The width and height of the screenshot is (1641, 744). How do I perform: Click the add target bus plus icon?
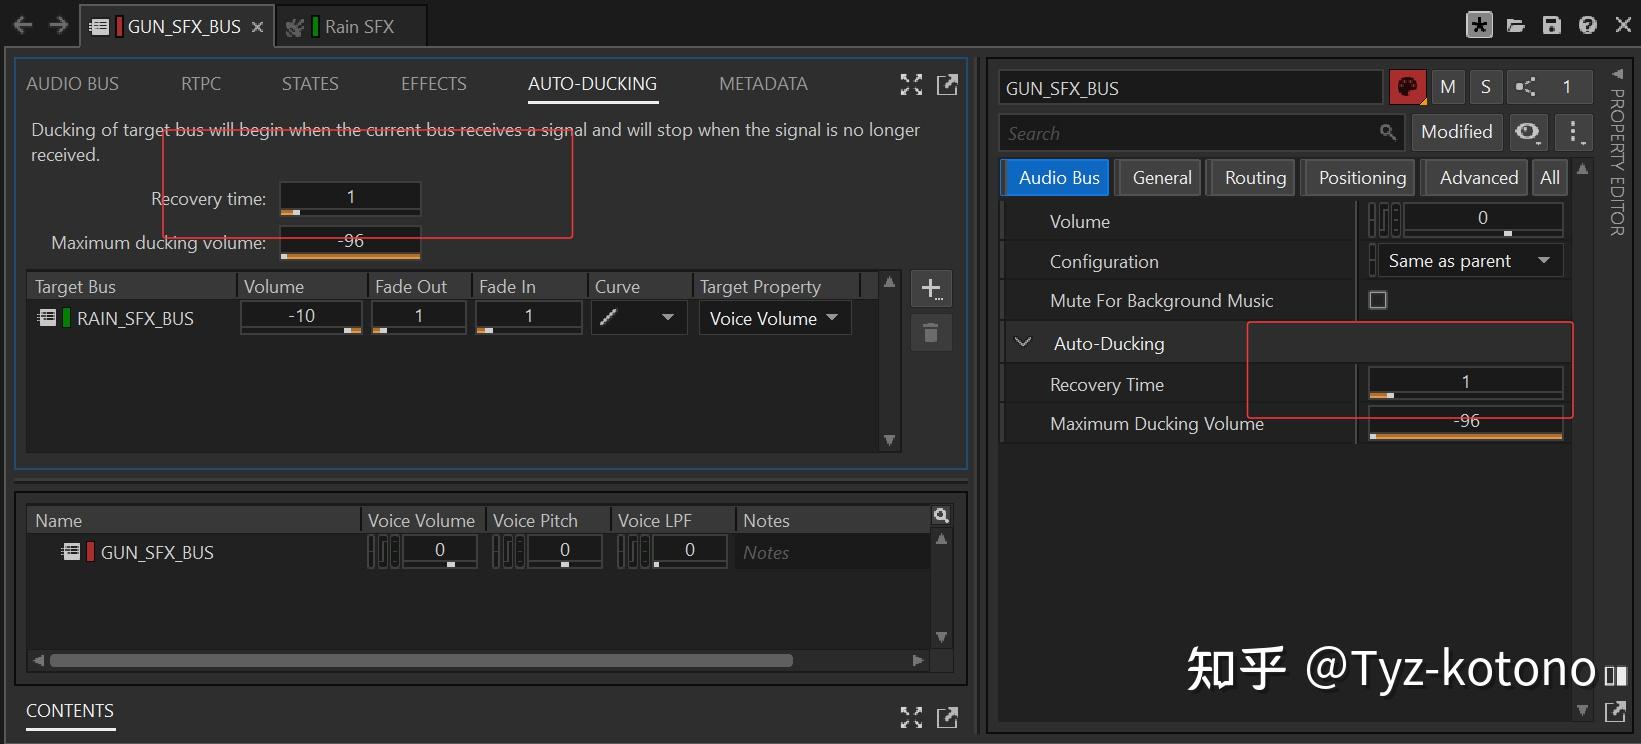coord(931,289)
